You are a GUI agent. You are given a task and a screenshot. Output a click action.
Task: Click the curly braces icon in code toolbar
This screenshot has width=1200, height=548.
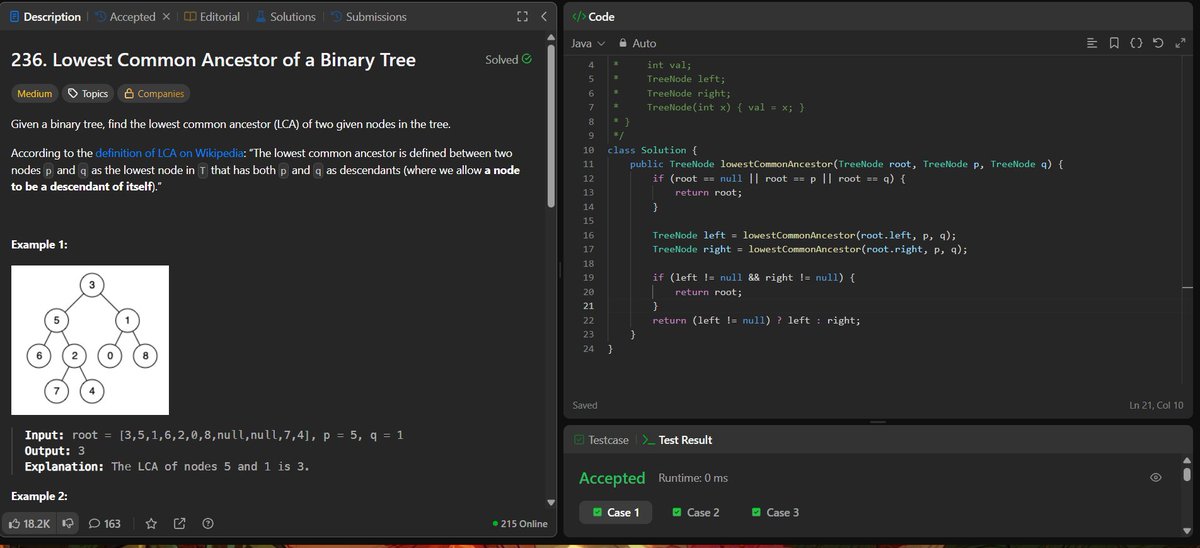tap(1136, 43)
